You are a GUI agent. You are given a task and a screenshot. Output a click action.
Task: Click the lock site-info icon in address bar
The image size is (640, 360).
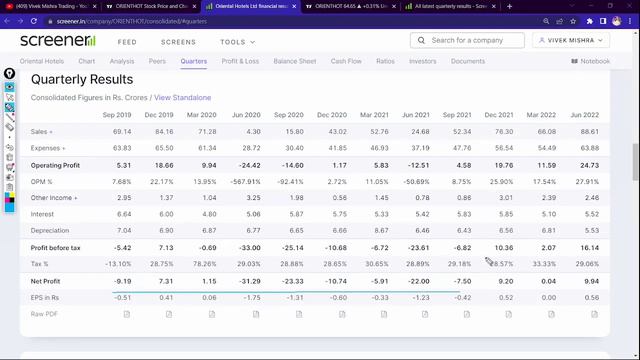pyautogui.click(x=50, y=21)
